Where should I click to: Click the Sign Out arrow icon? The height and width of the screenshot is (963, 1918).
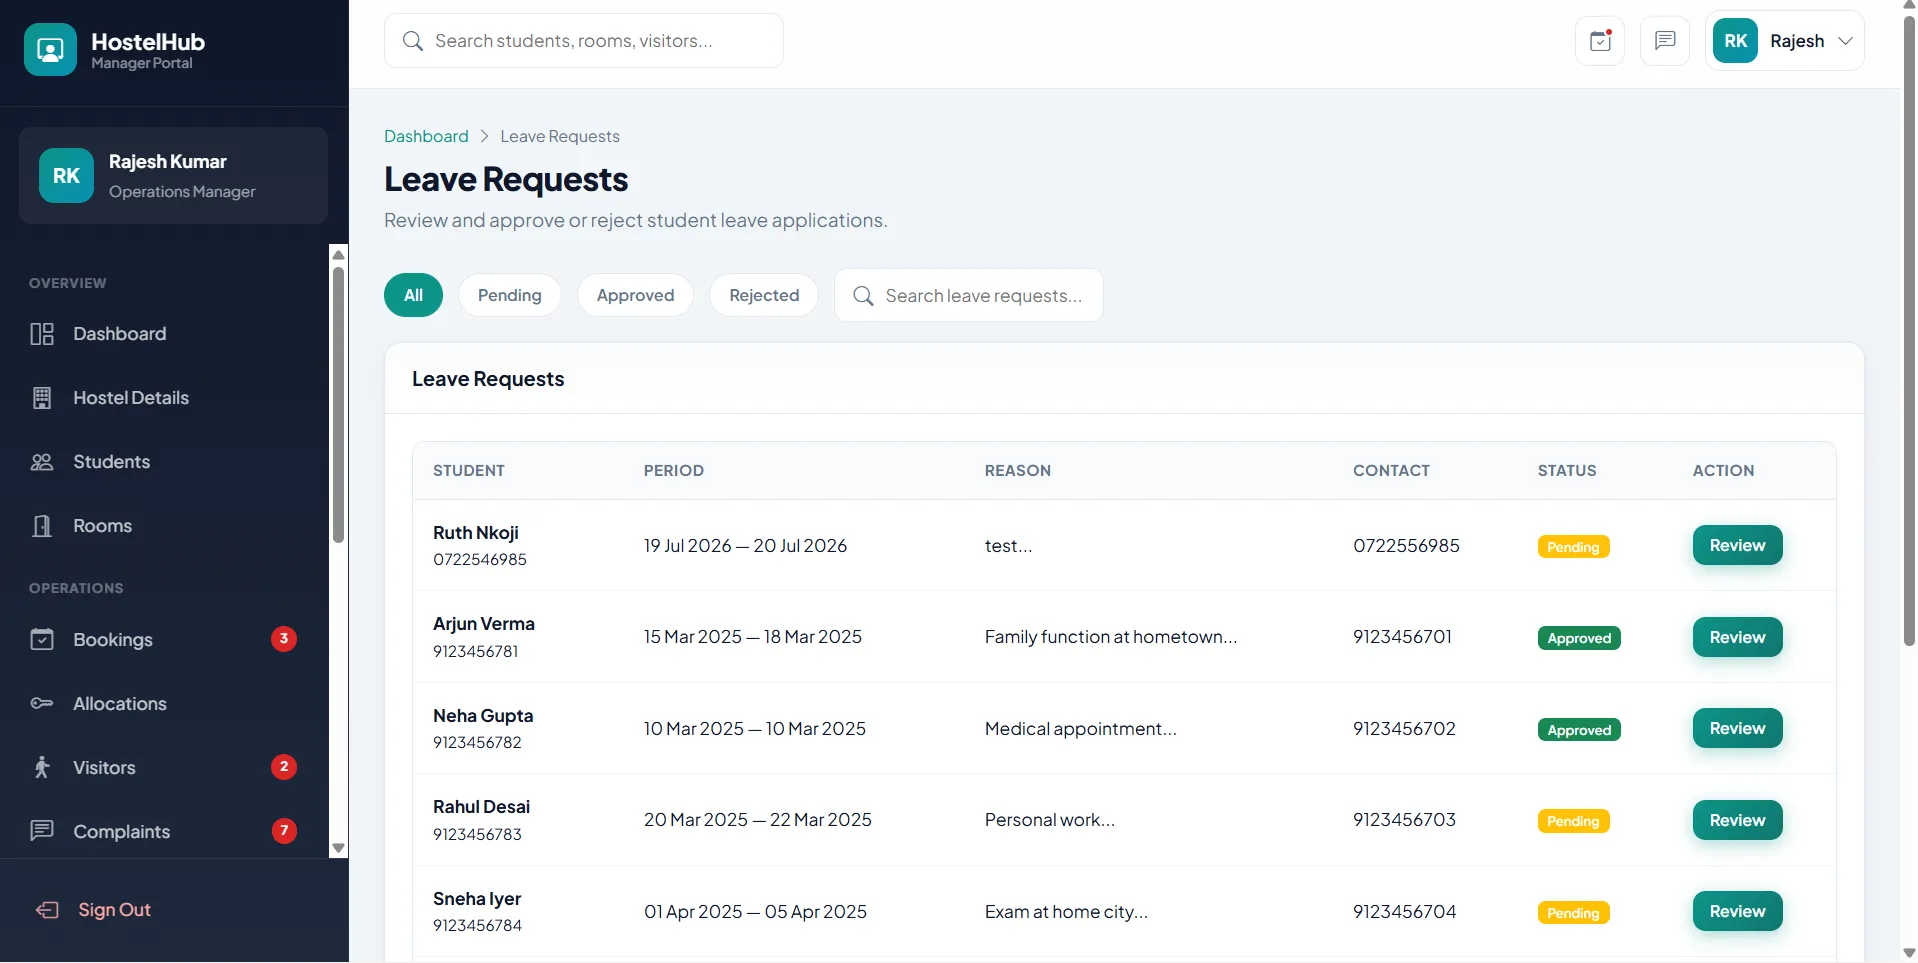tap(47, 910)
